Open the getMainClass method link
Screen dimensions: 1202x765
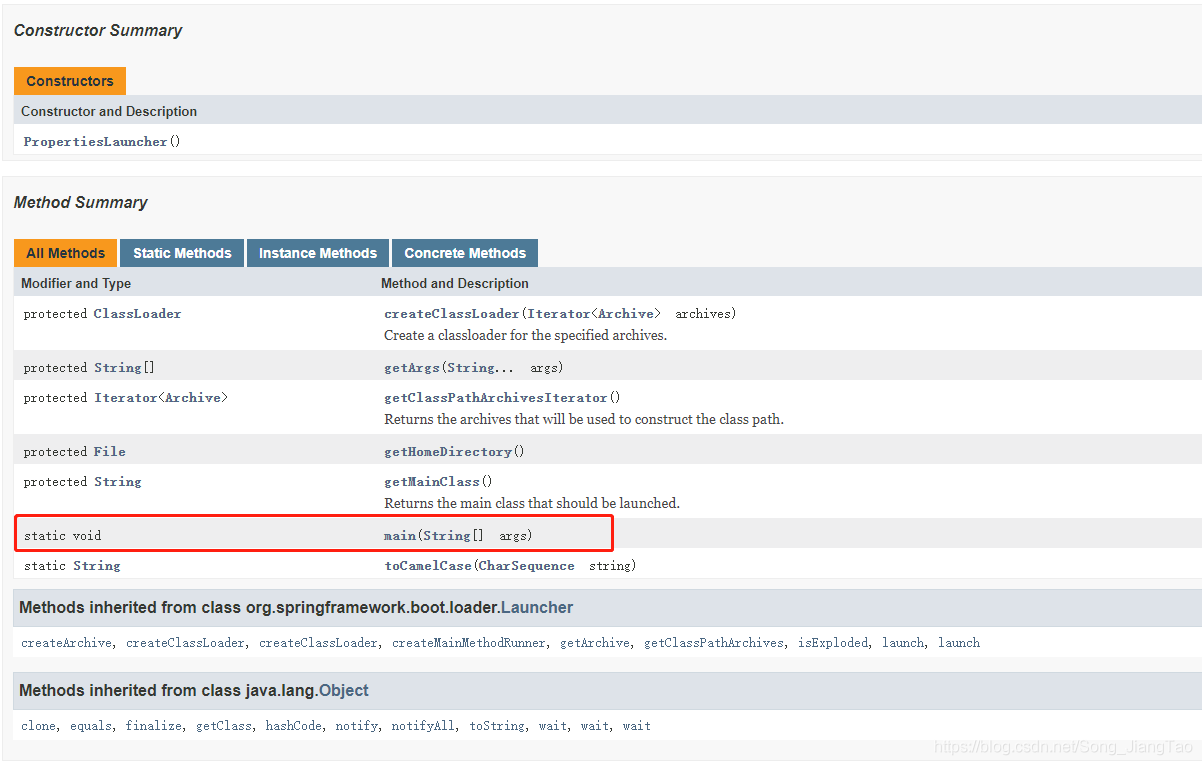click(x=432, y=482)
